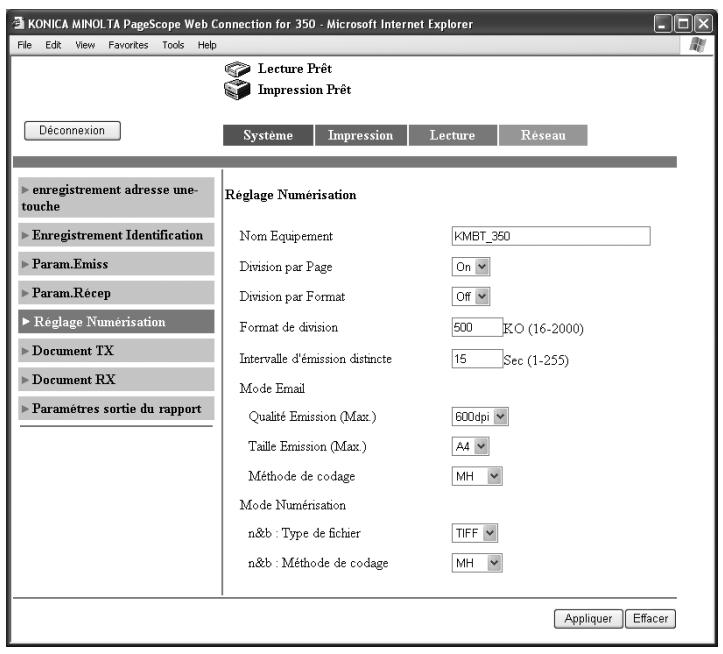
Task: Click the KO (16-2000) unit text
Action: click(544, 328)
